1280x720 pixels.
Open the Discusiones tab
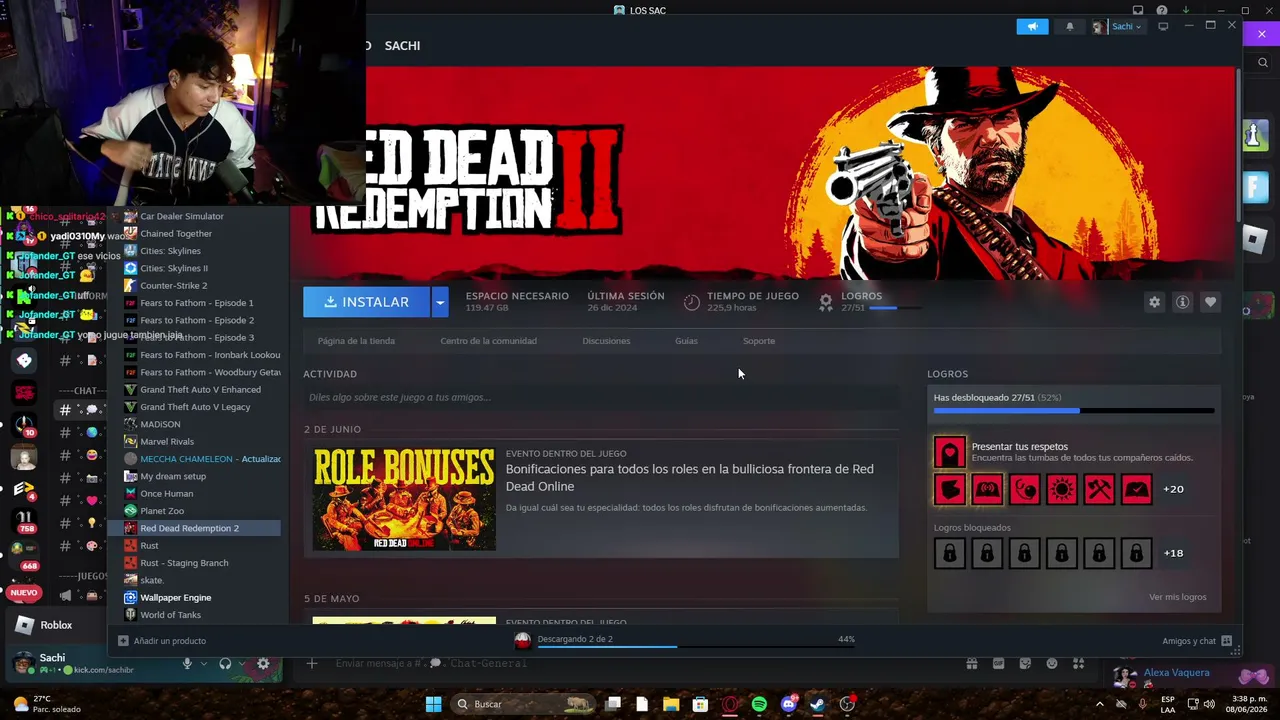tap(606, 341)
